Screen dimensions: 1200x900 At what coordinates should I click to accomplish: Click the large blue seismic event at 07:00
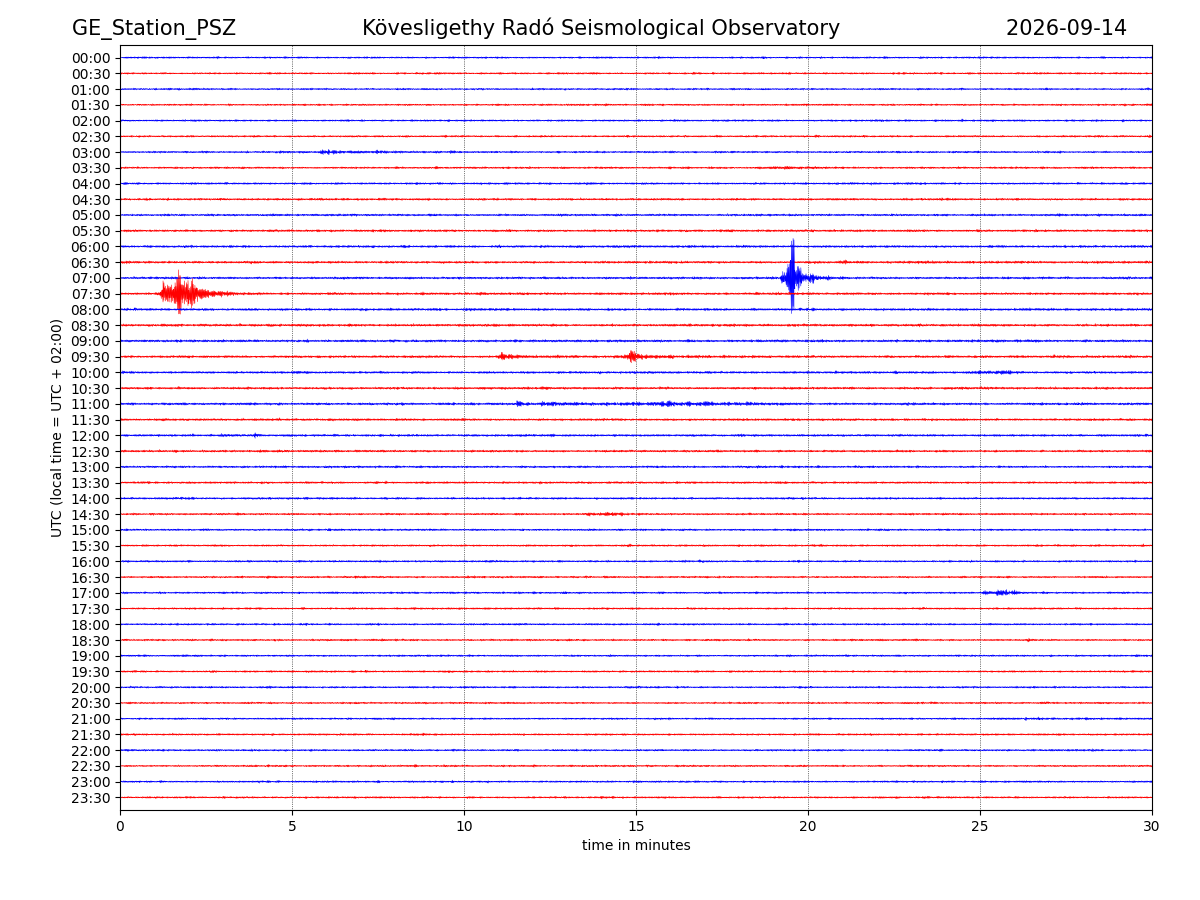pos(795,277)
